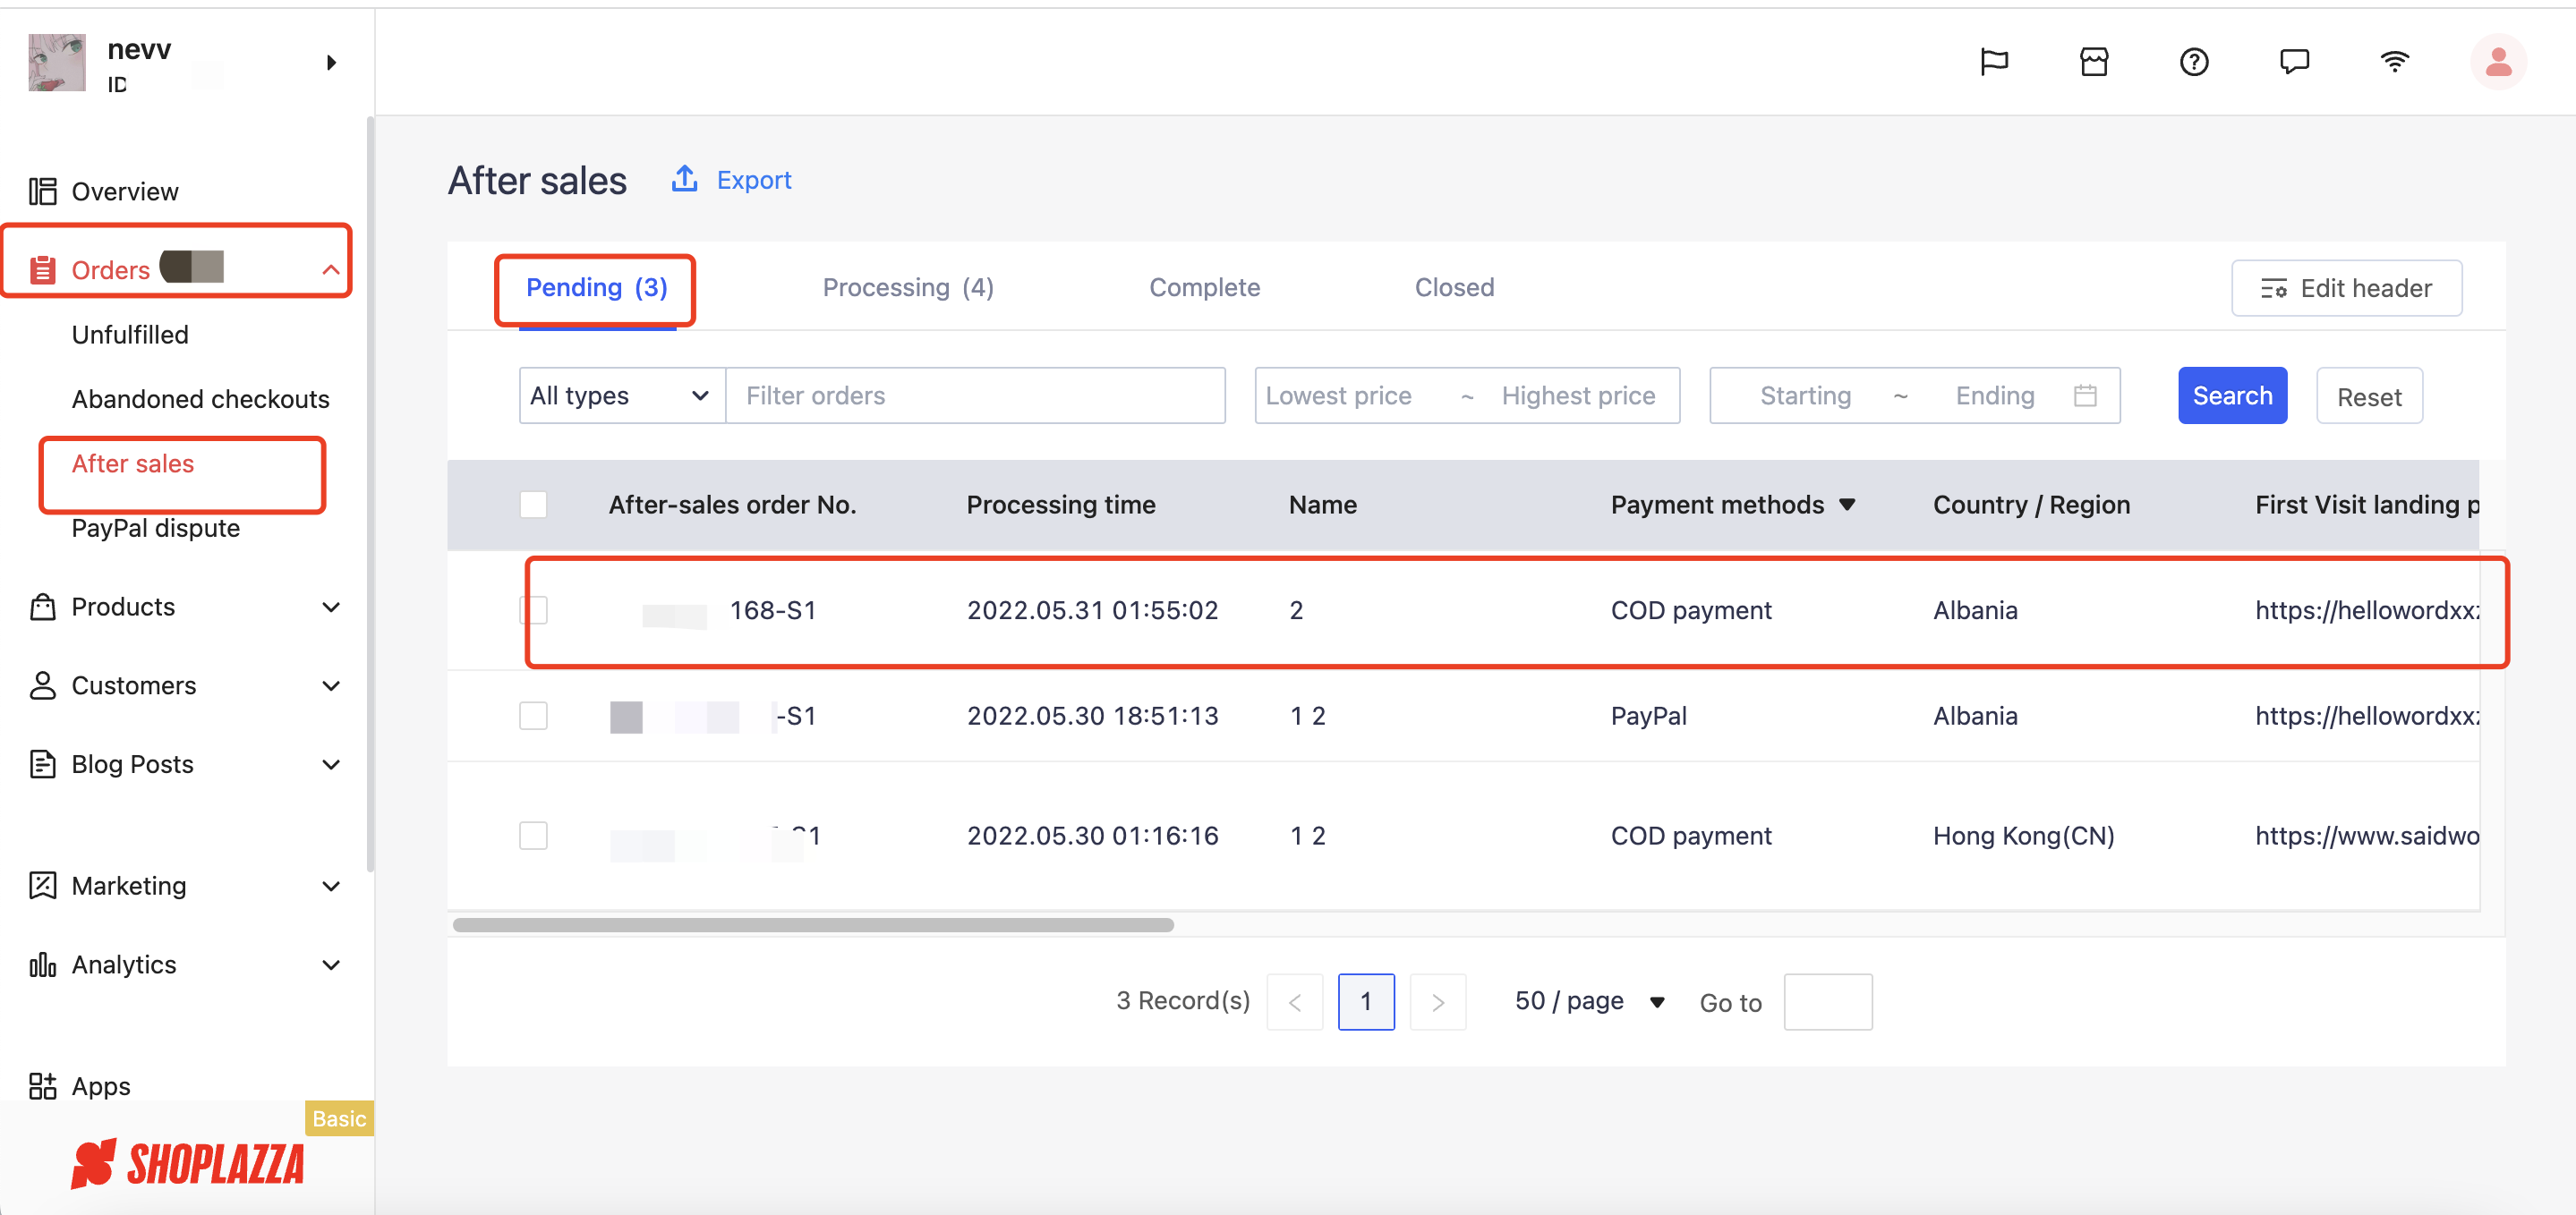The width and height of the screenshot is (2576, 1215).
Task: Switch to the Processing (4) tab
Action: pyautogui.click(x=908, y=288)
